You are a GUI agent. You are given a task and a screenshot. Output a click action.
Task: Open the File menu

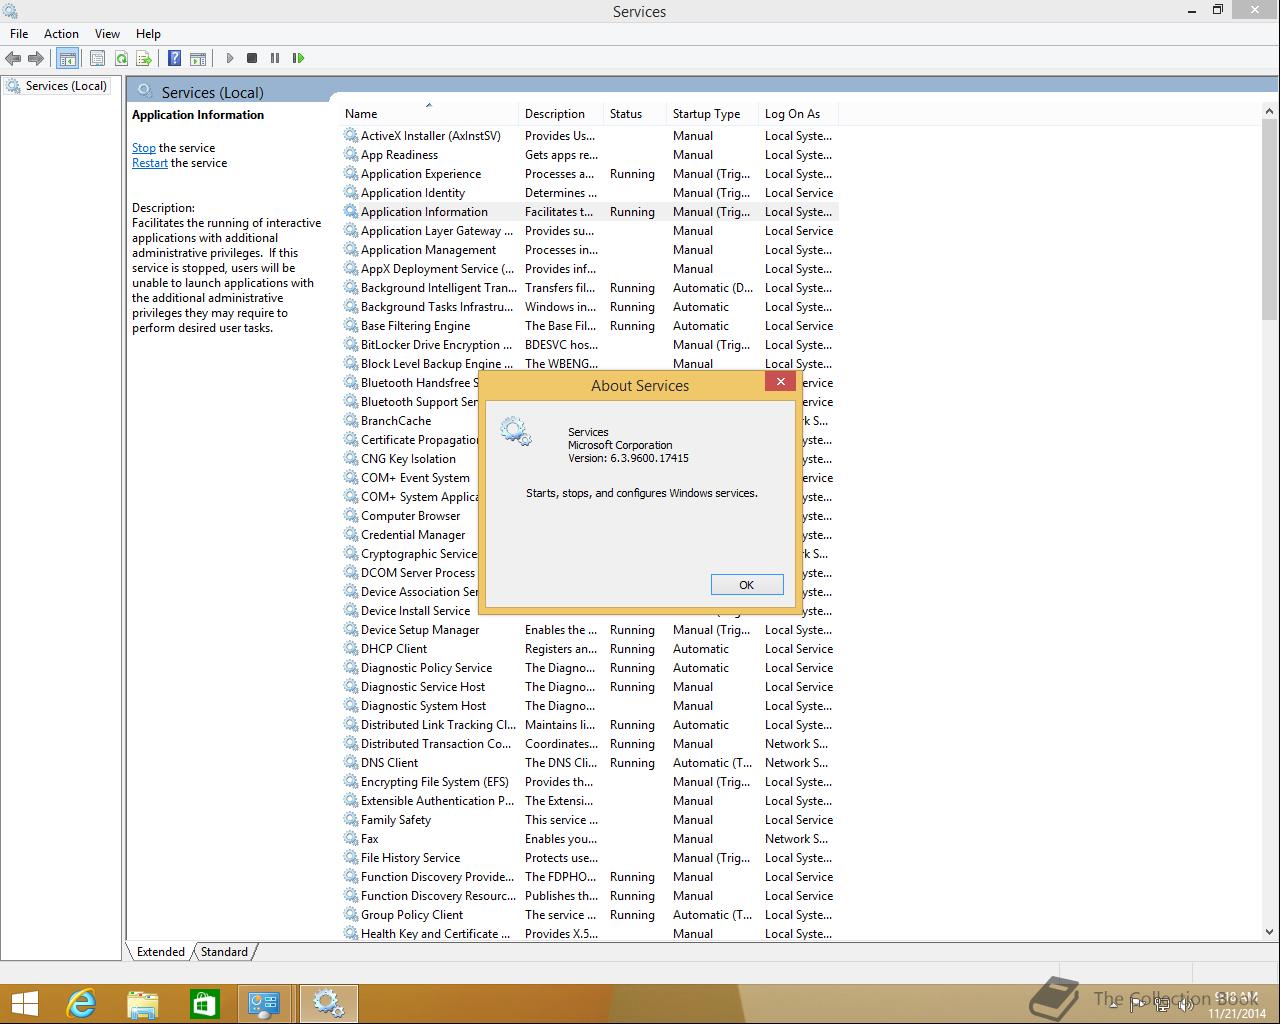click(19, 33)
